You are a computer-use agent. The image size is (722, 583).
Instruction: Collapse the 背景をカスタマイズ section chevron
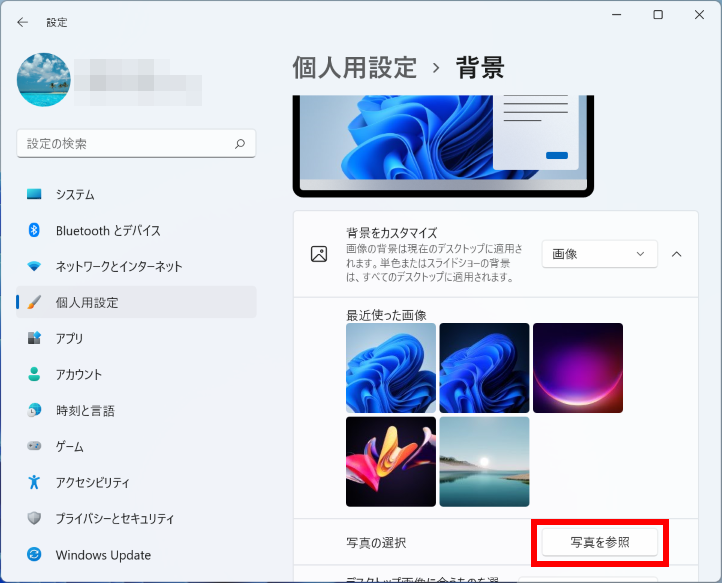[x=676, y=254]
